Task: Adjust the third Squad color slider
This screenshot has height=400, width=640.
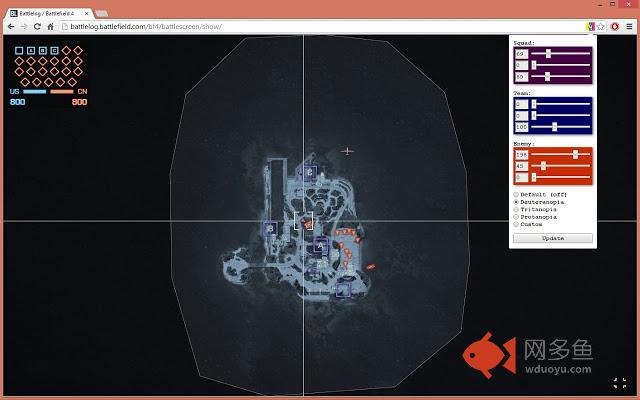Action: [560, 76]
